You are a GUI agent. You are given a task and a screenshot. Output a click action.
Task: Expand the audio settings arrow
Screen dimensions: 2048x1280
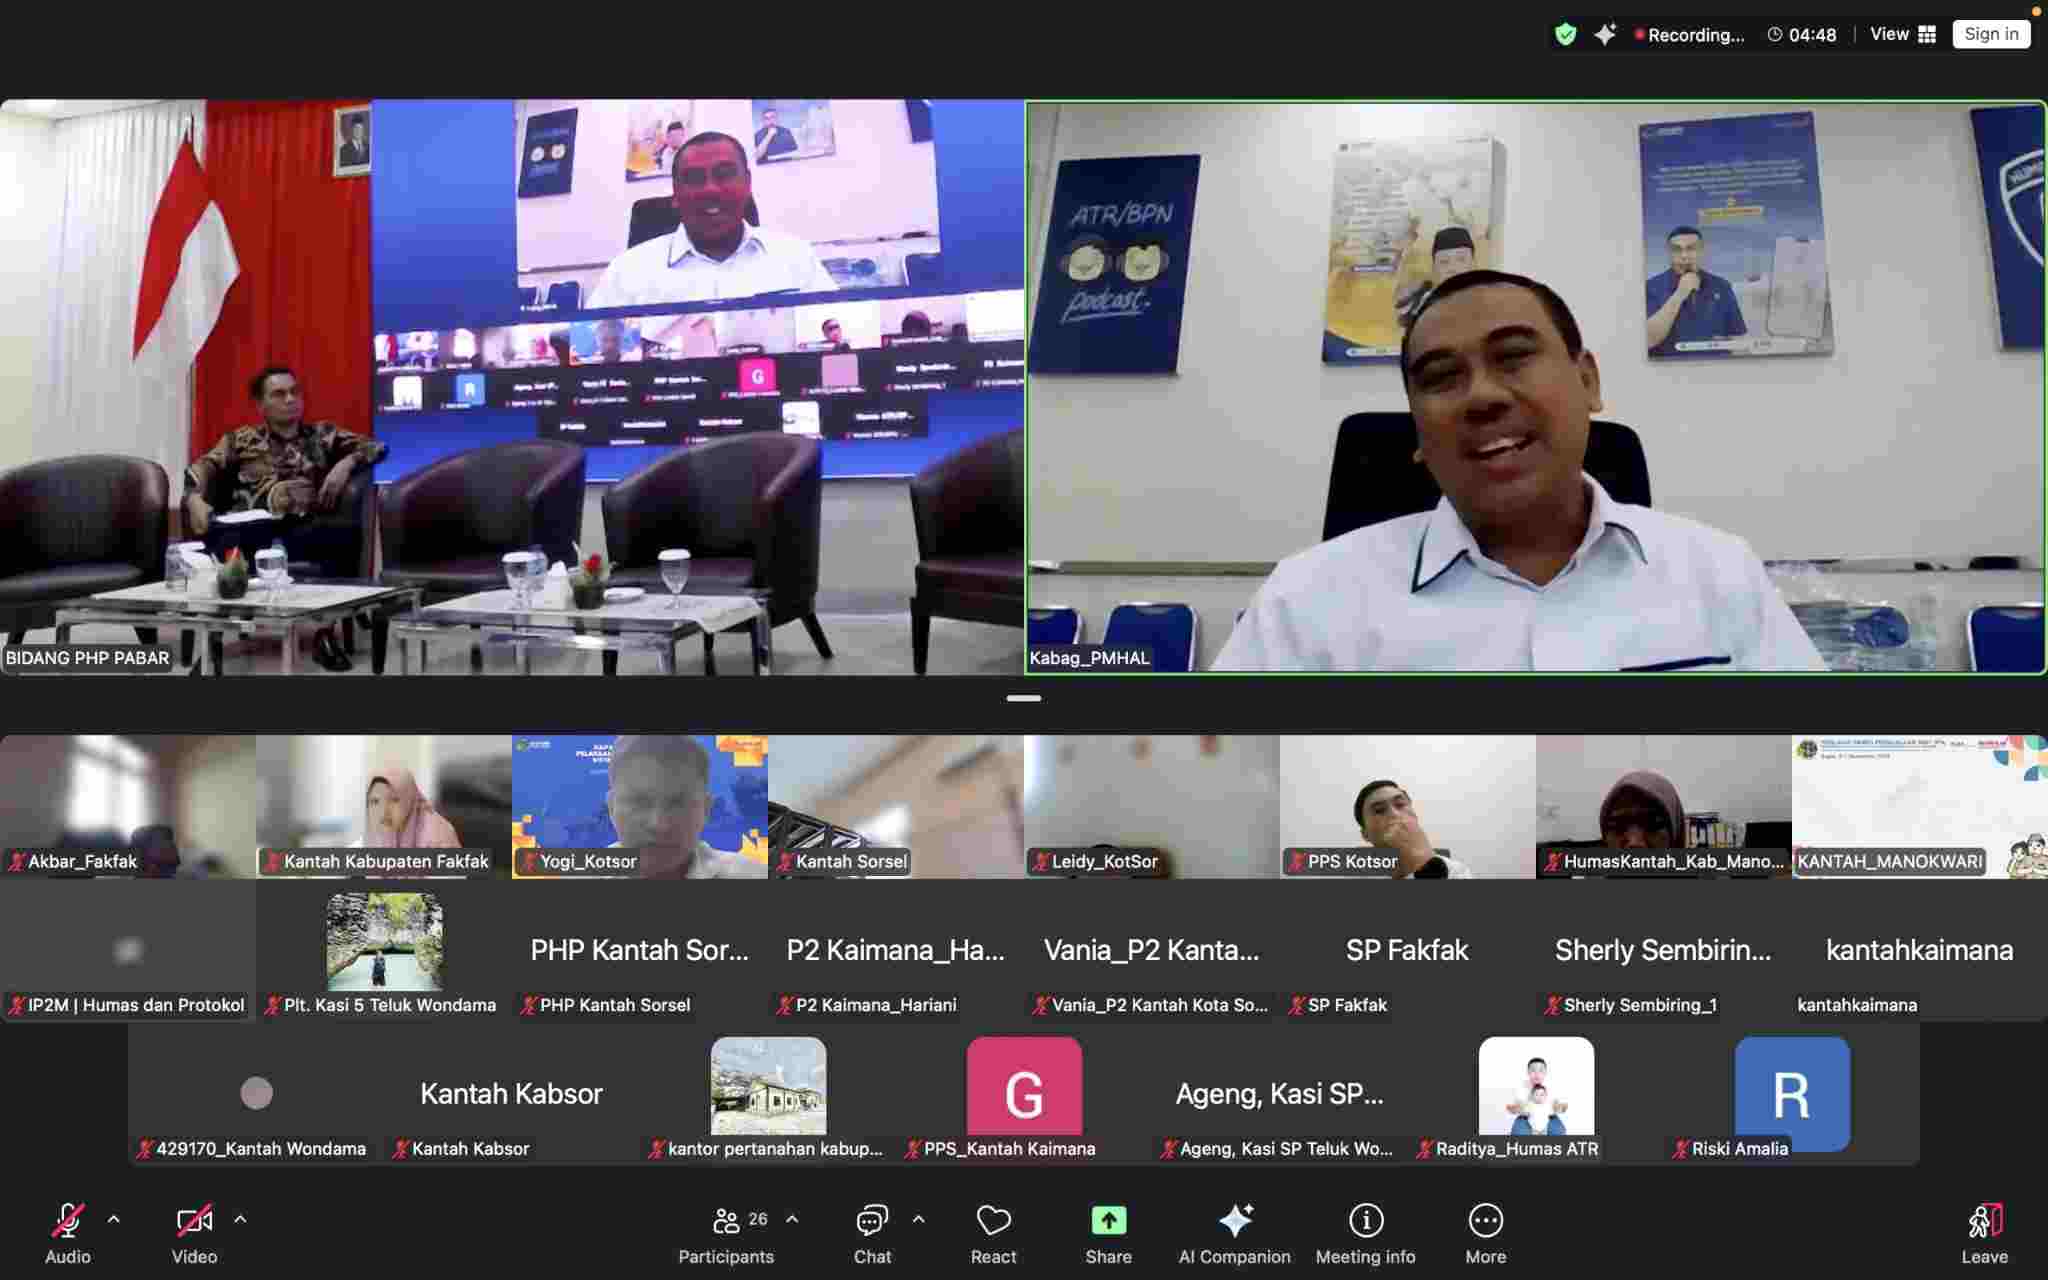(x=114, y=1219)
